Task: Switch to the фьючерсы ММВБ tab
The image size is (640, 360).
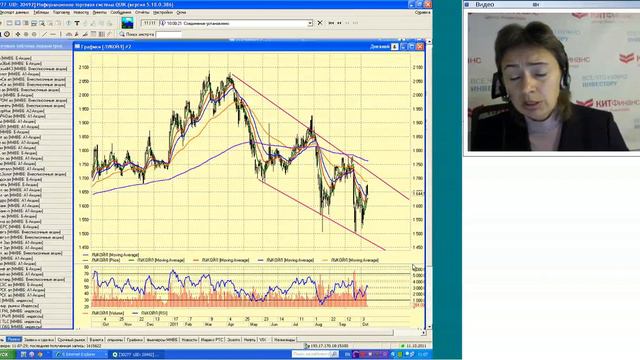Action: click(162, 340)
